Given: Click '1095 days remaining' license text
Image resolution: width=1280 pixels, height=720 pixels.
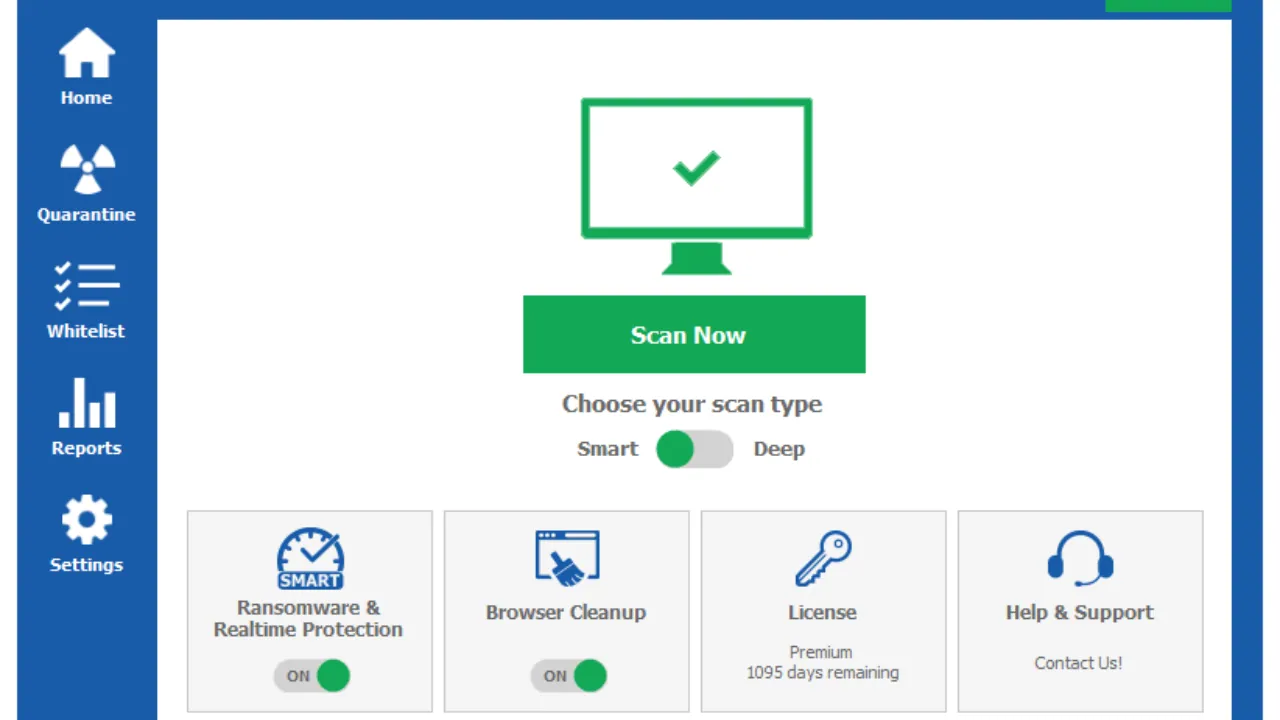Looking at the screenshot, I should click(x=822, y=673).
